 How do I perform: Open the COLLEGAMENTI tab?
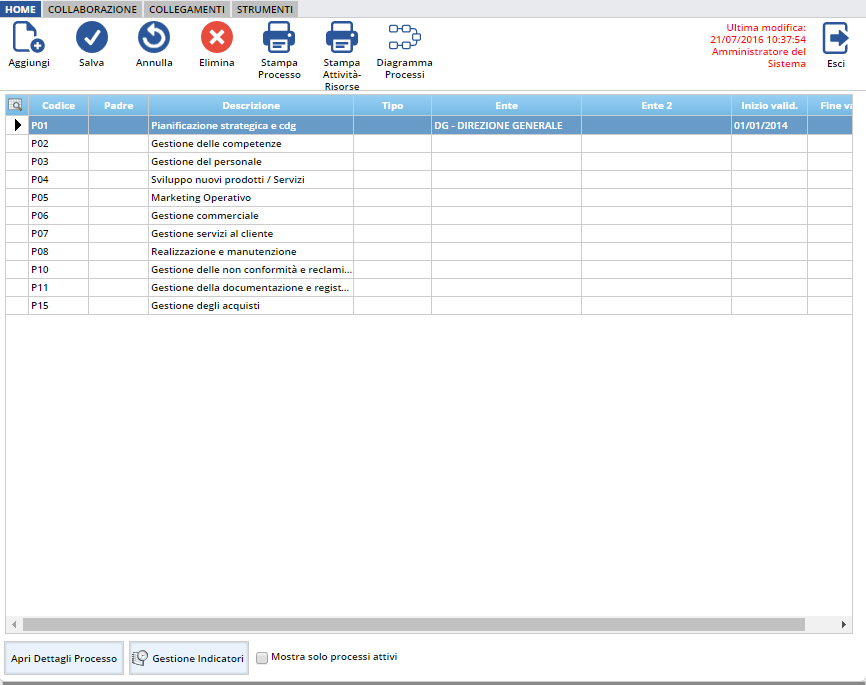tap(187, 9)
